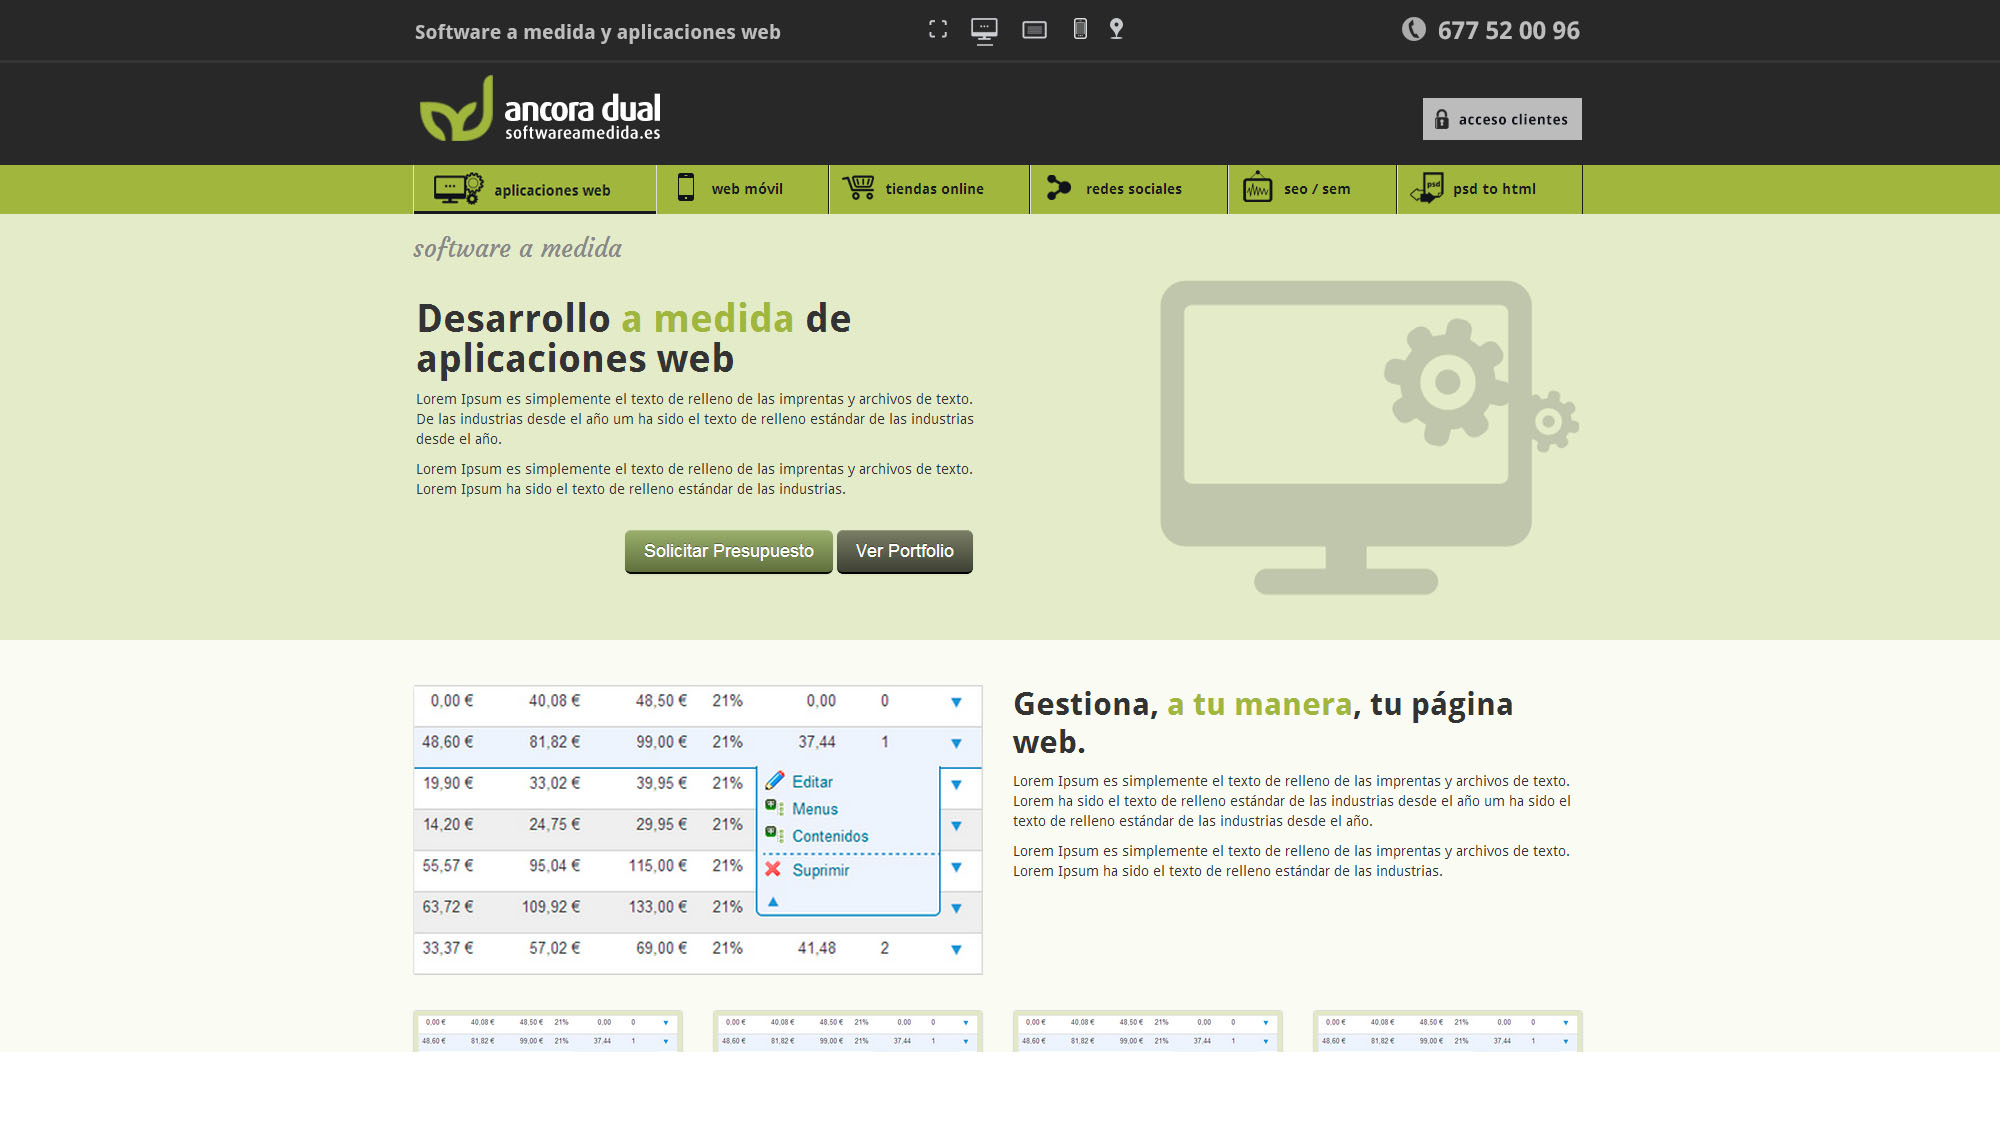Click the acceso clientes button
The width and height of the screenshot is (2000, 1137).
(x=1502, y=119)
